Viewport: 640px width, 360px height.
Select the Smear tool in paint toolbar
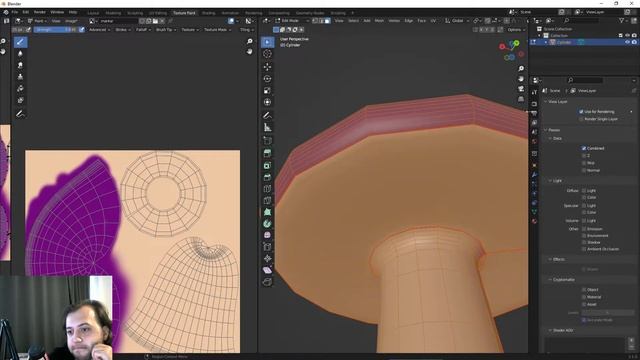[20, 65]
